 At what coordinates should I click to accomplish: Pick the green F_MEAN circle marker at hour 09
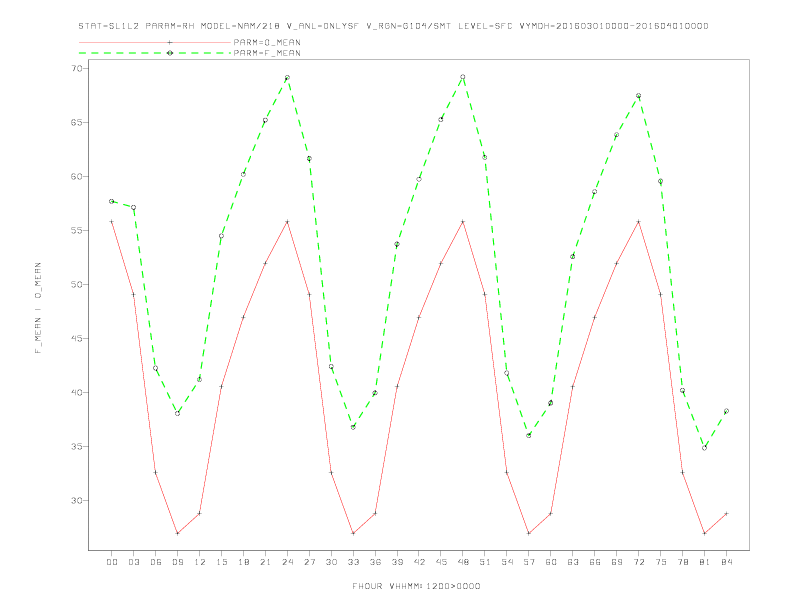point(177,414)
